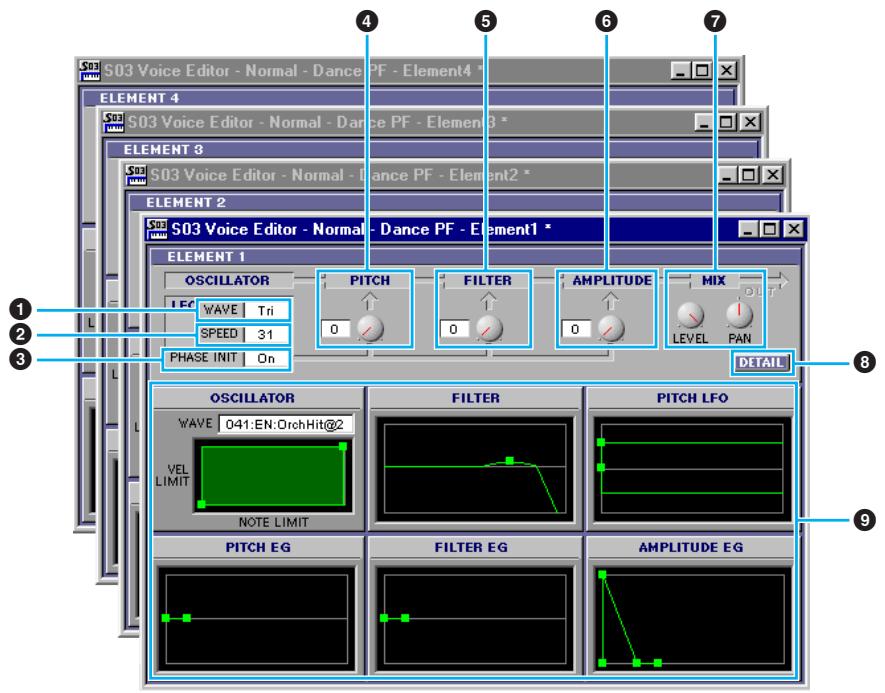Open the oscillator WAVE 041:EN:OrchHit@2 selector
The height and width of the screenshot is (693, 885).
pyautogui.click(x=286, y=424)
